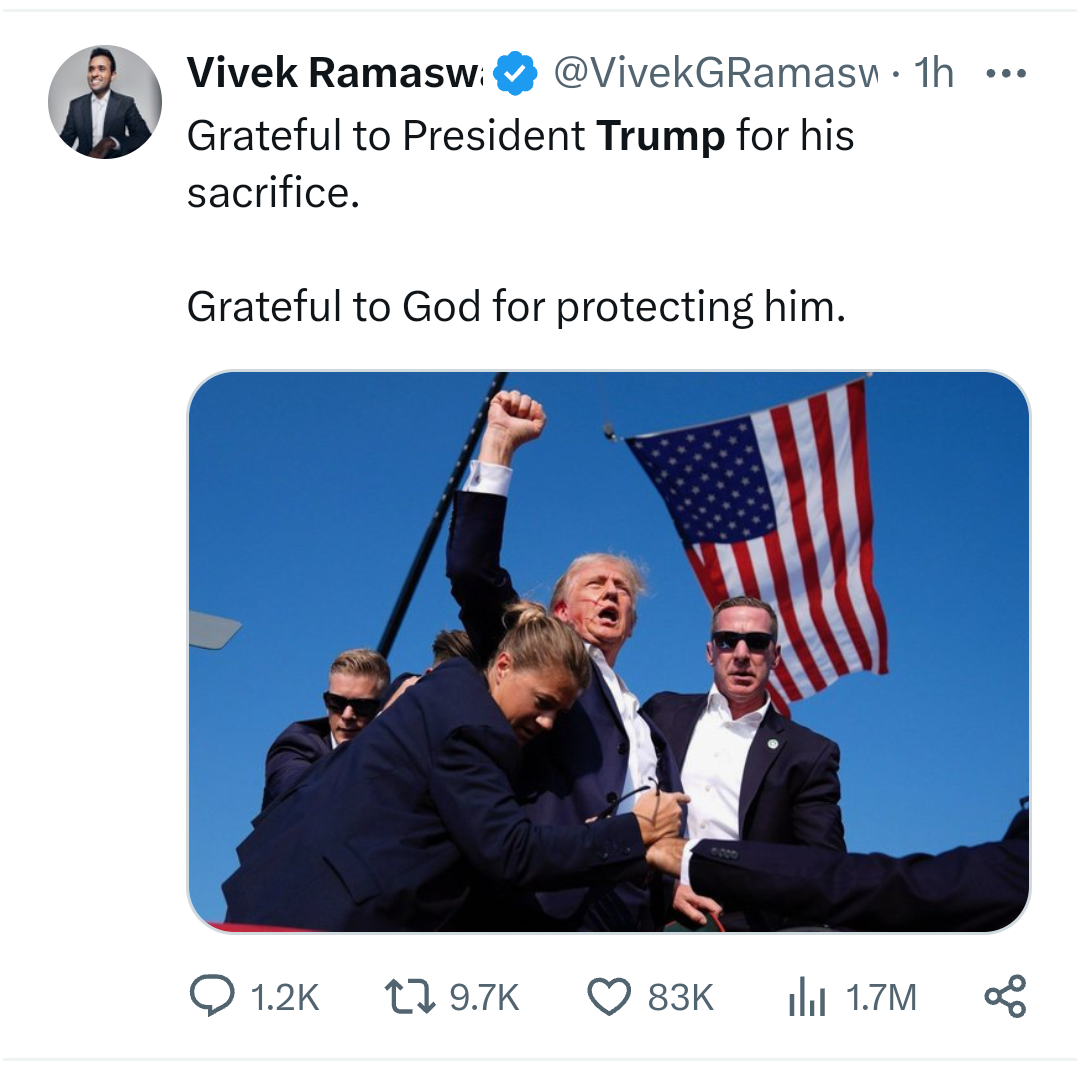Image resolution: width=1080 pixels, height=1083 pixels.
Task: Click the display name Vivek Ramaswamy
Action: [x=334, y=73]
